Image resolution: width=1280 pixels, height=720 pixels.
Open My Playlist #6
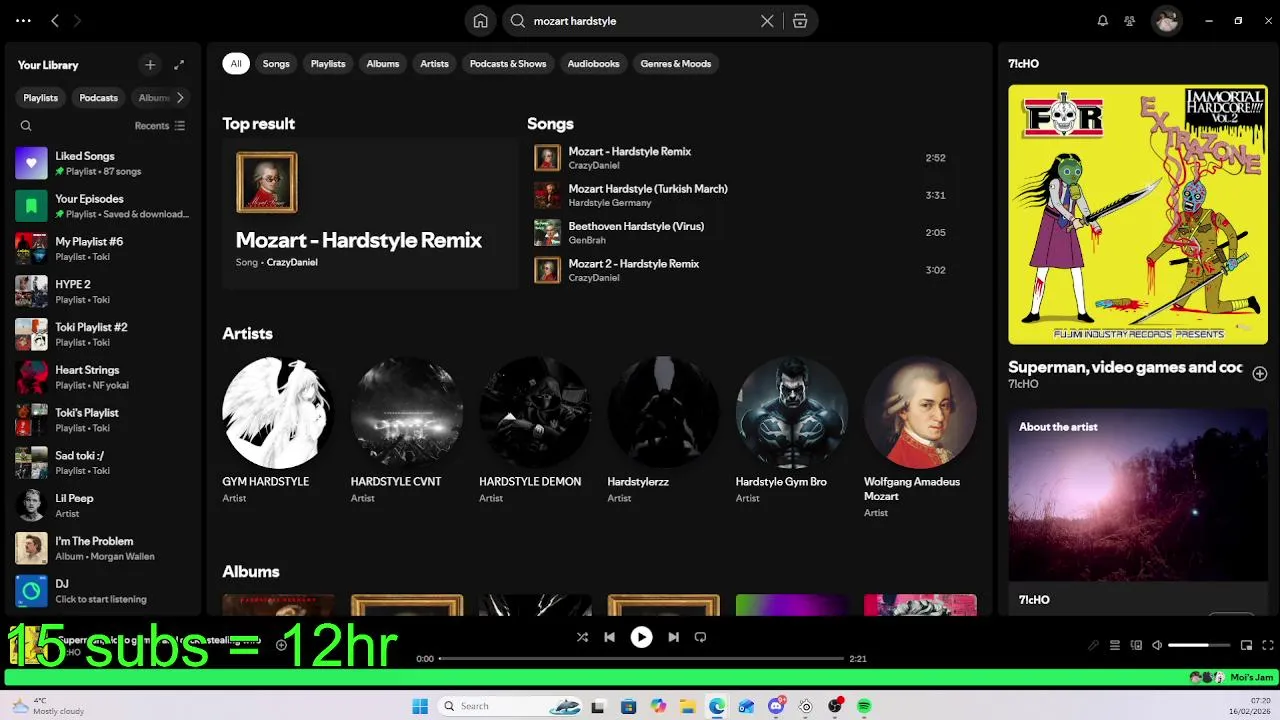click(101, 249)
